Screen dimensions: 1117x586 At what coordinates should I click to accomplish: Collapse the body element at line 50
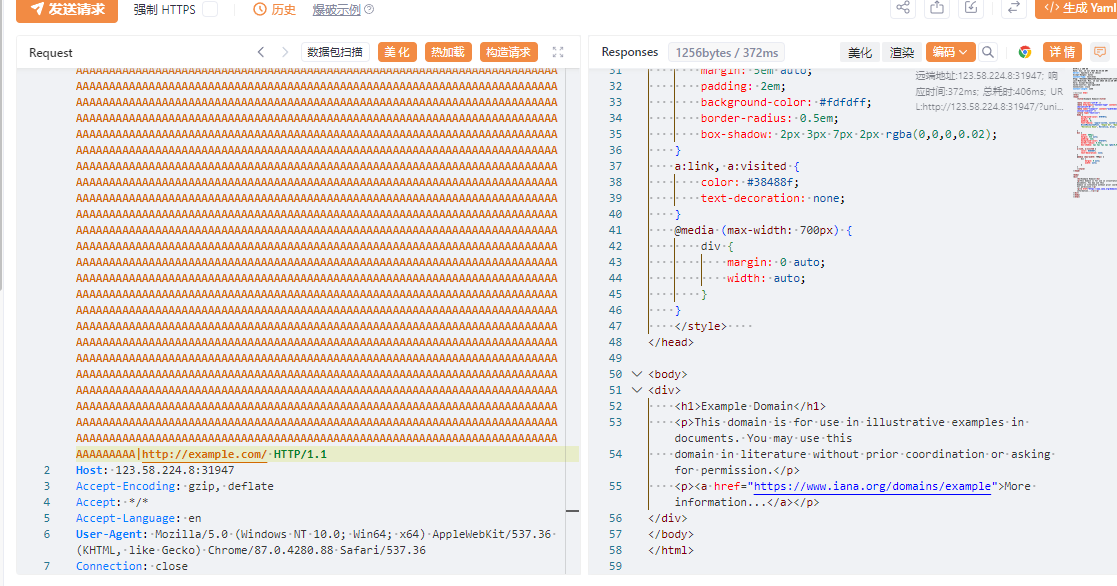tap(638, 373)
